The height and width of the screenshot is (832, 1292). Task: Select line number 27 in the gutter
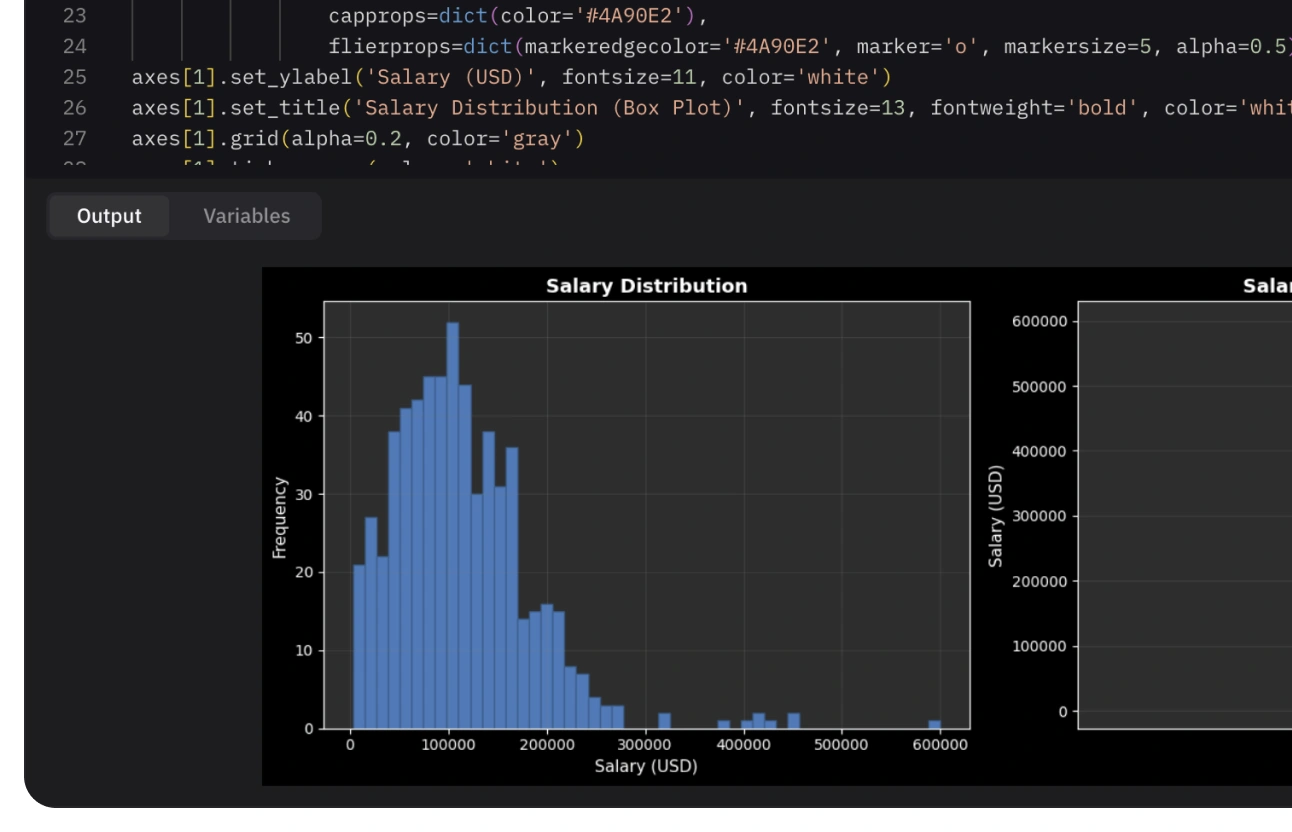pyautogui.click(x=74, y=138)
